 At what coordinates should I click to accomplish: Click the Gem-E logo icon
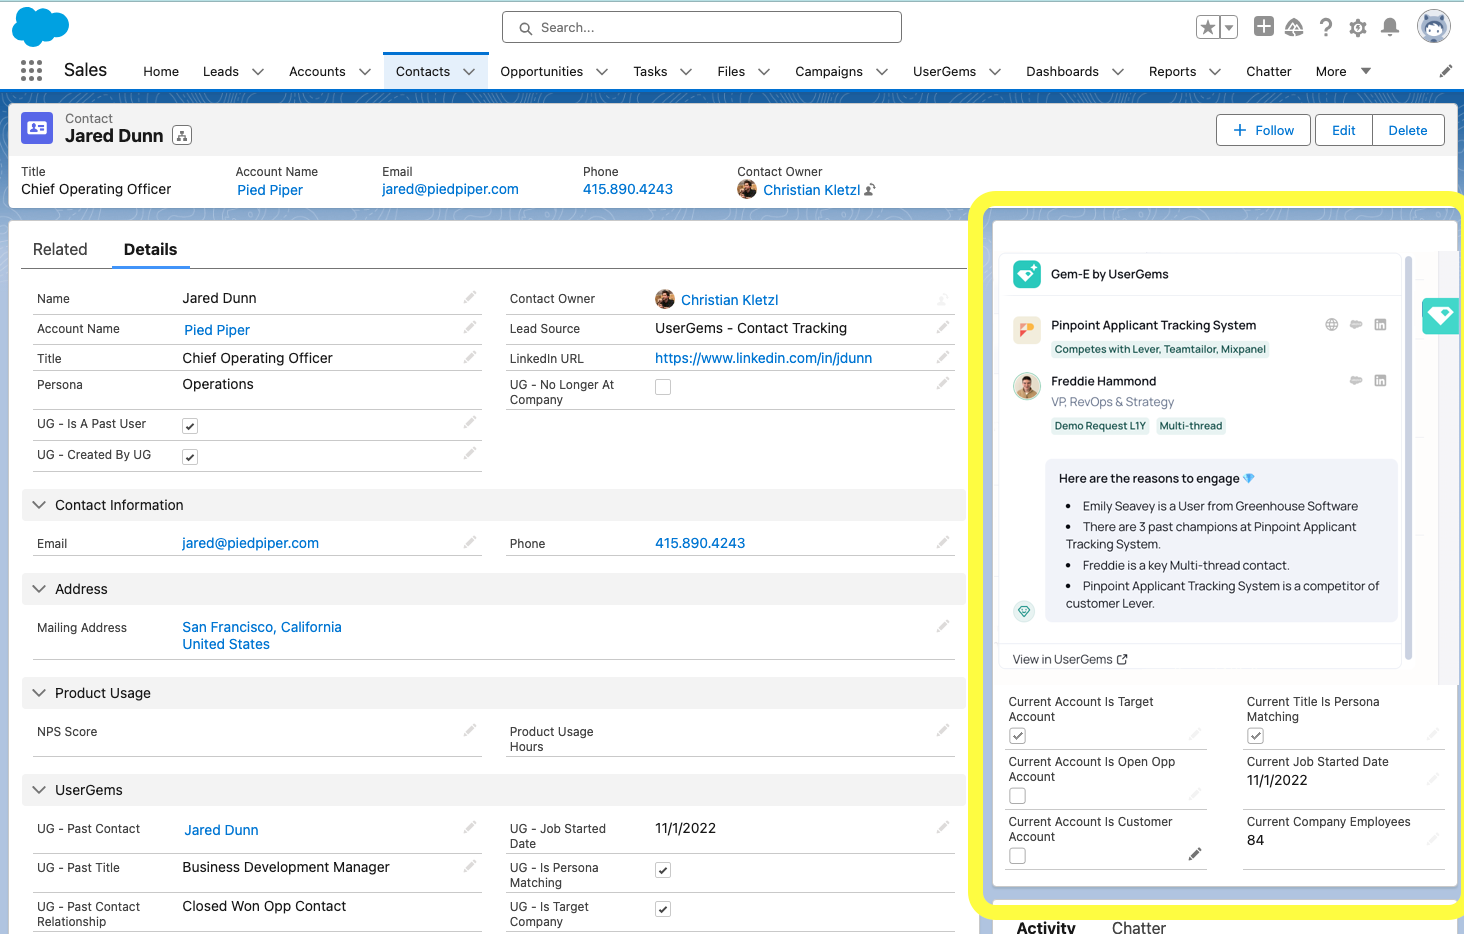point(1027,274)
